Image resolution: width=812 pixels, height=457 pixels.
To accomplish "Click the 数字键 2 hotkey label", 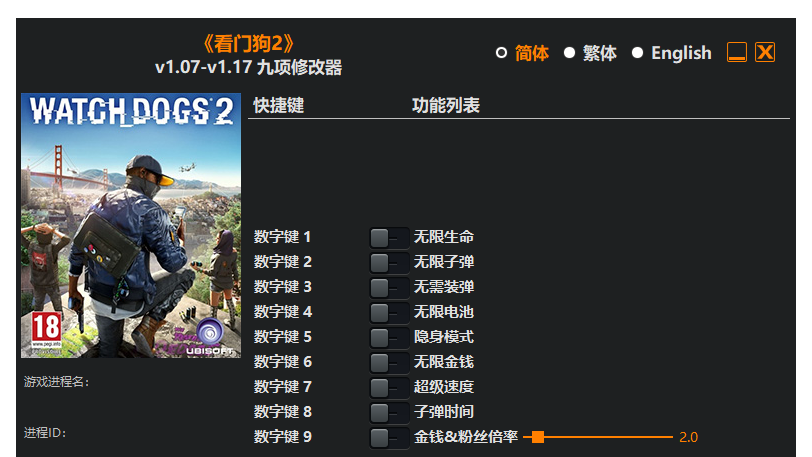I will [x=283, y=262].
